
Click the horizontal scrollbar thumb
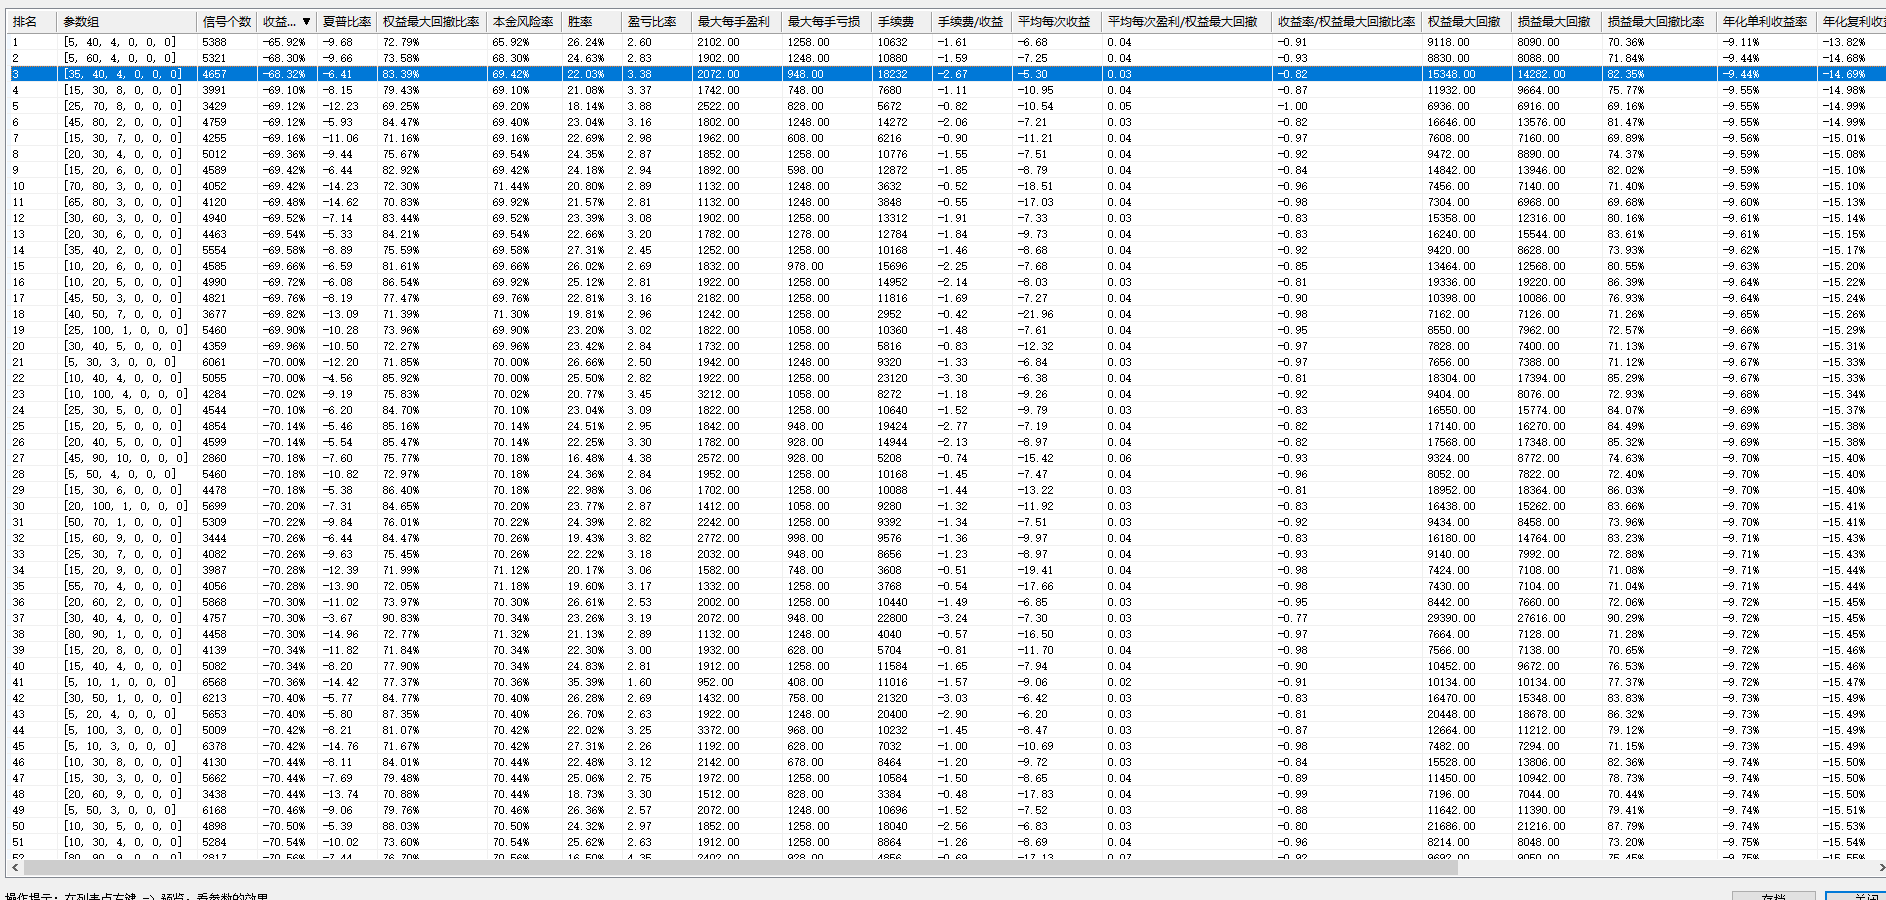740,868
